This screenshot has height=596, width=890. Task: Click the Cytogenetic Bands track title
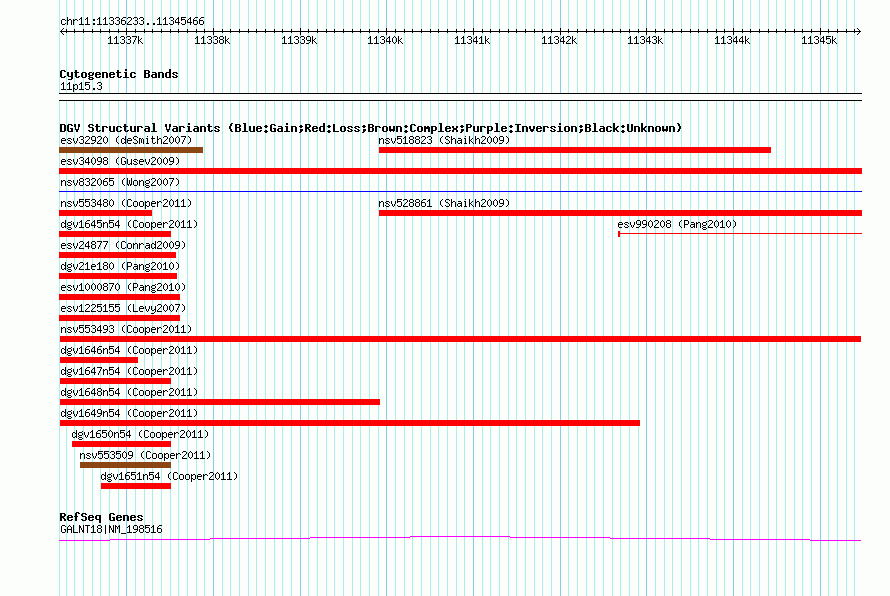point(119,74)
